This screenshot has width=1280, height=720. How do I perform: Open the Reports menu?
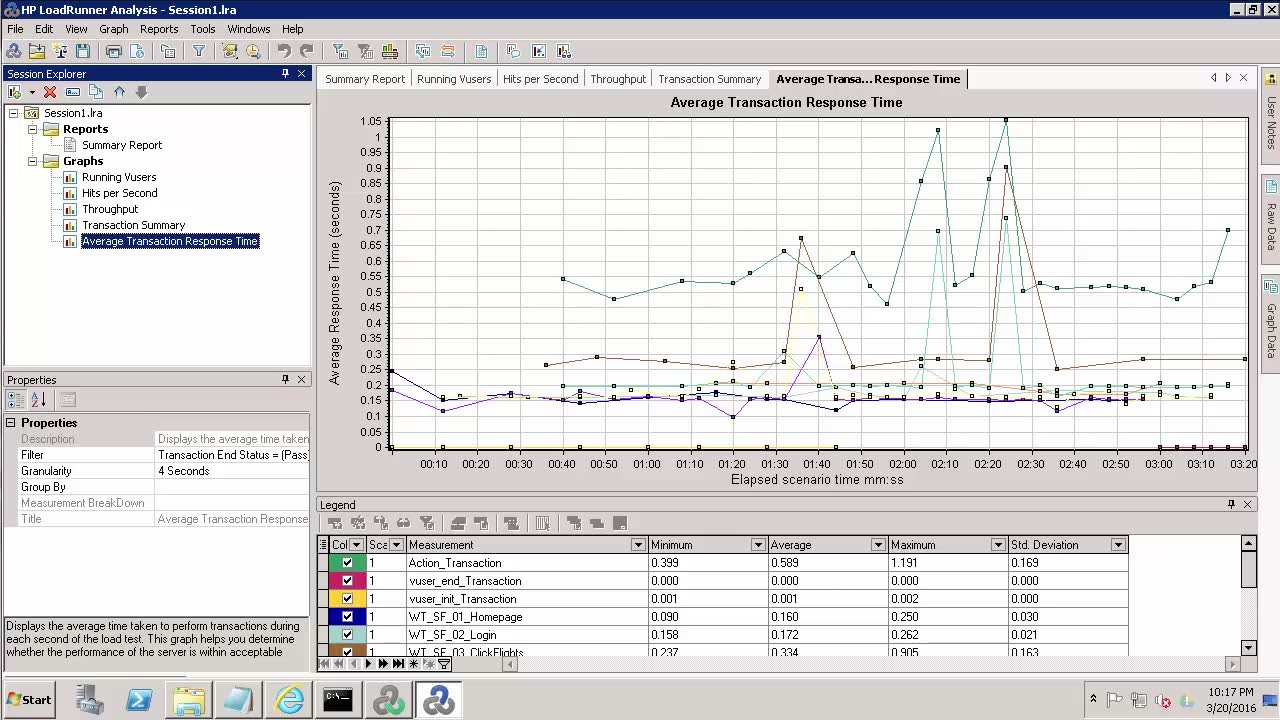158,29
